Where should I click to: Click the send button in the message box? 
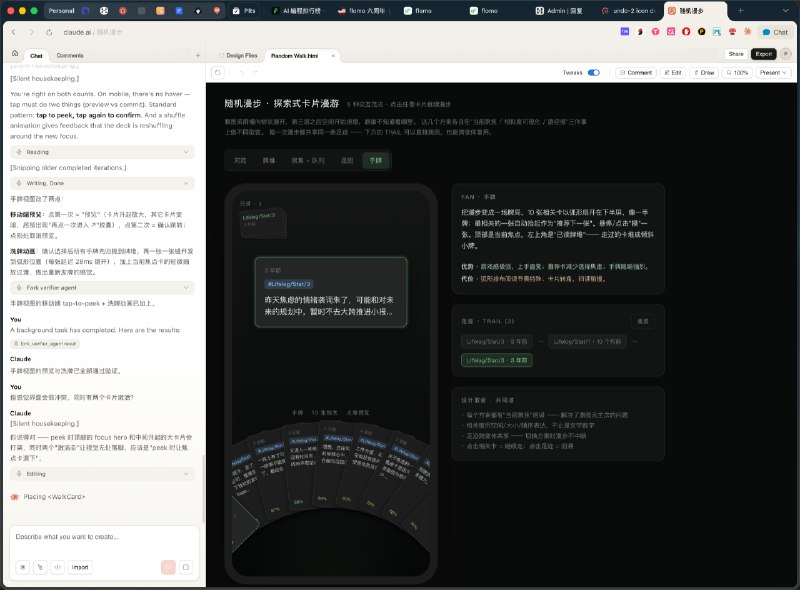coord(170,567)
